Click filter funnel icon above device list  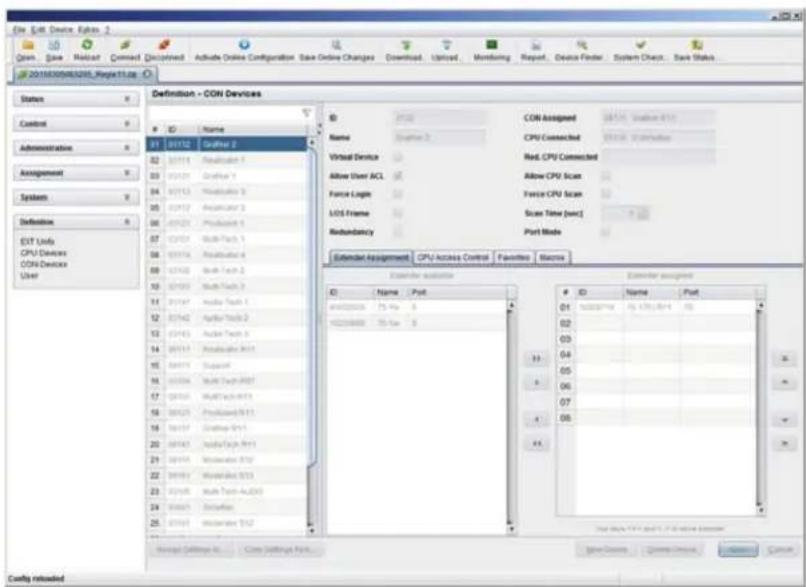(306, 113)
